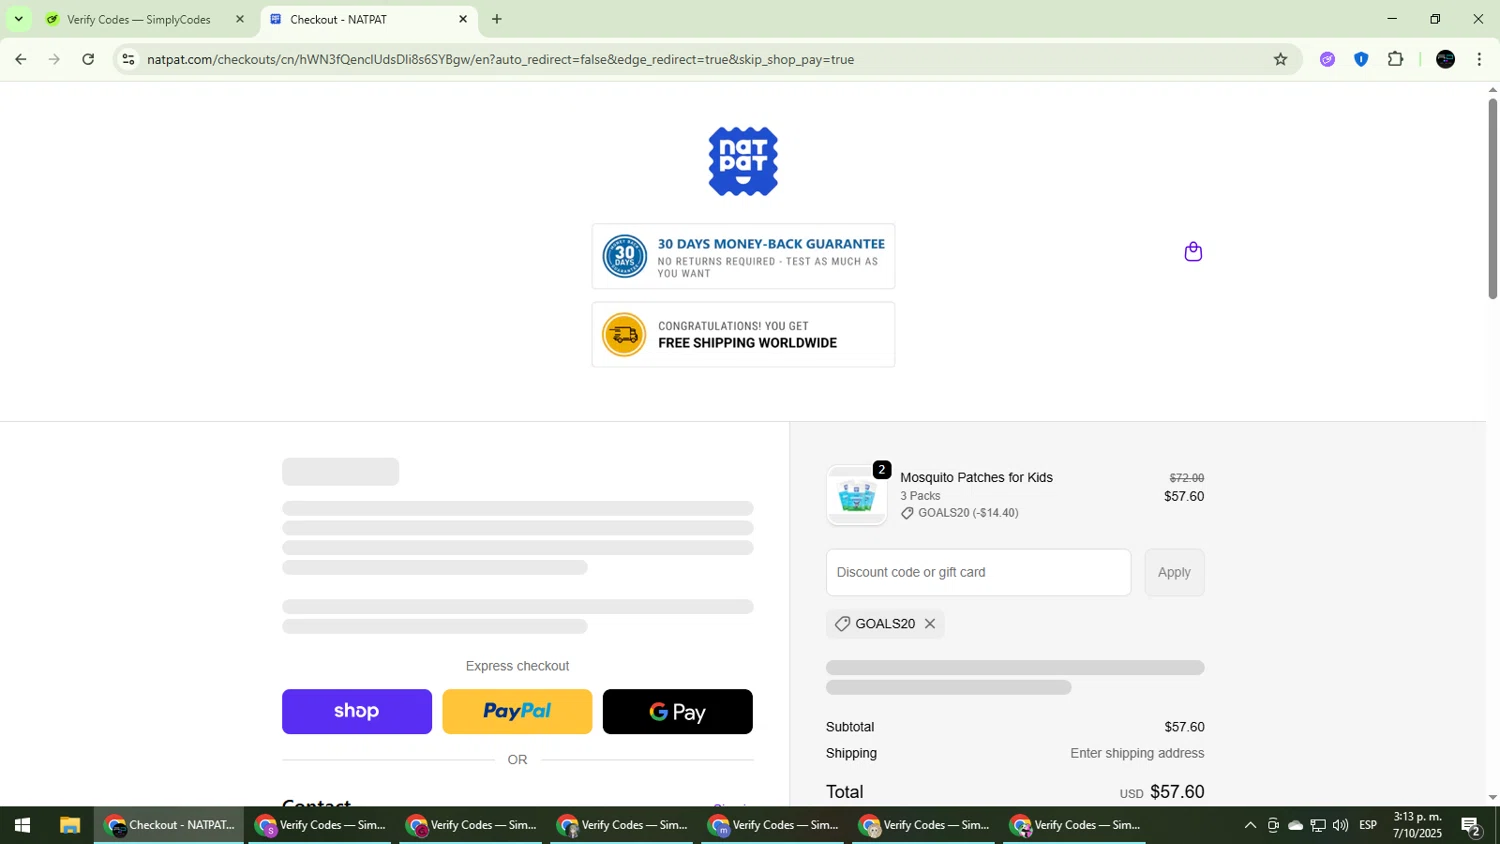Viewport: 1500px width, 844px height.
Task: Open the Extensions puzzle menu
Action: pos(1396,59)
